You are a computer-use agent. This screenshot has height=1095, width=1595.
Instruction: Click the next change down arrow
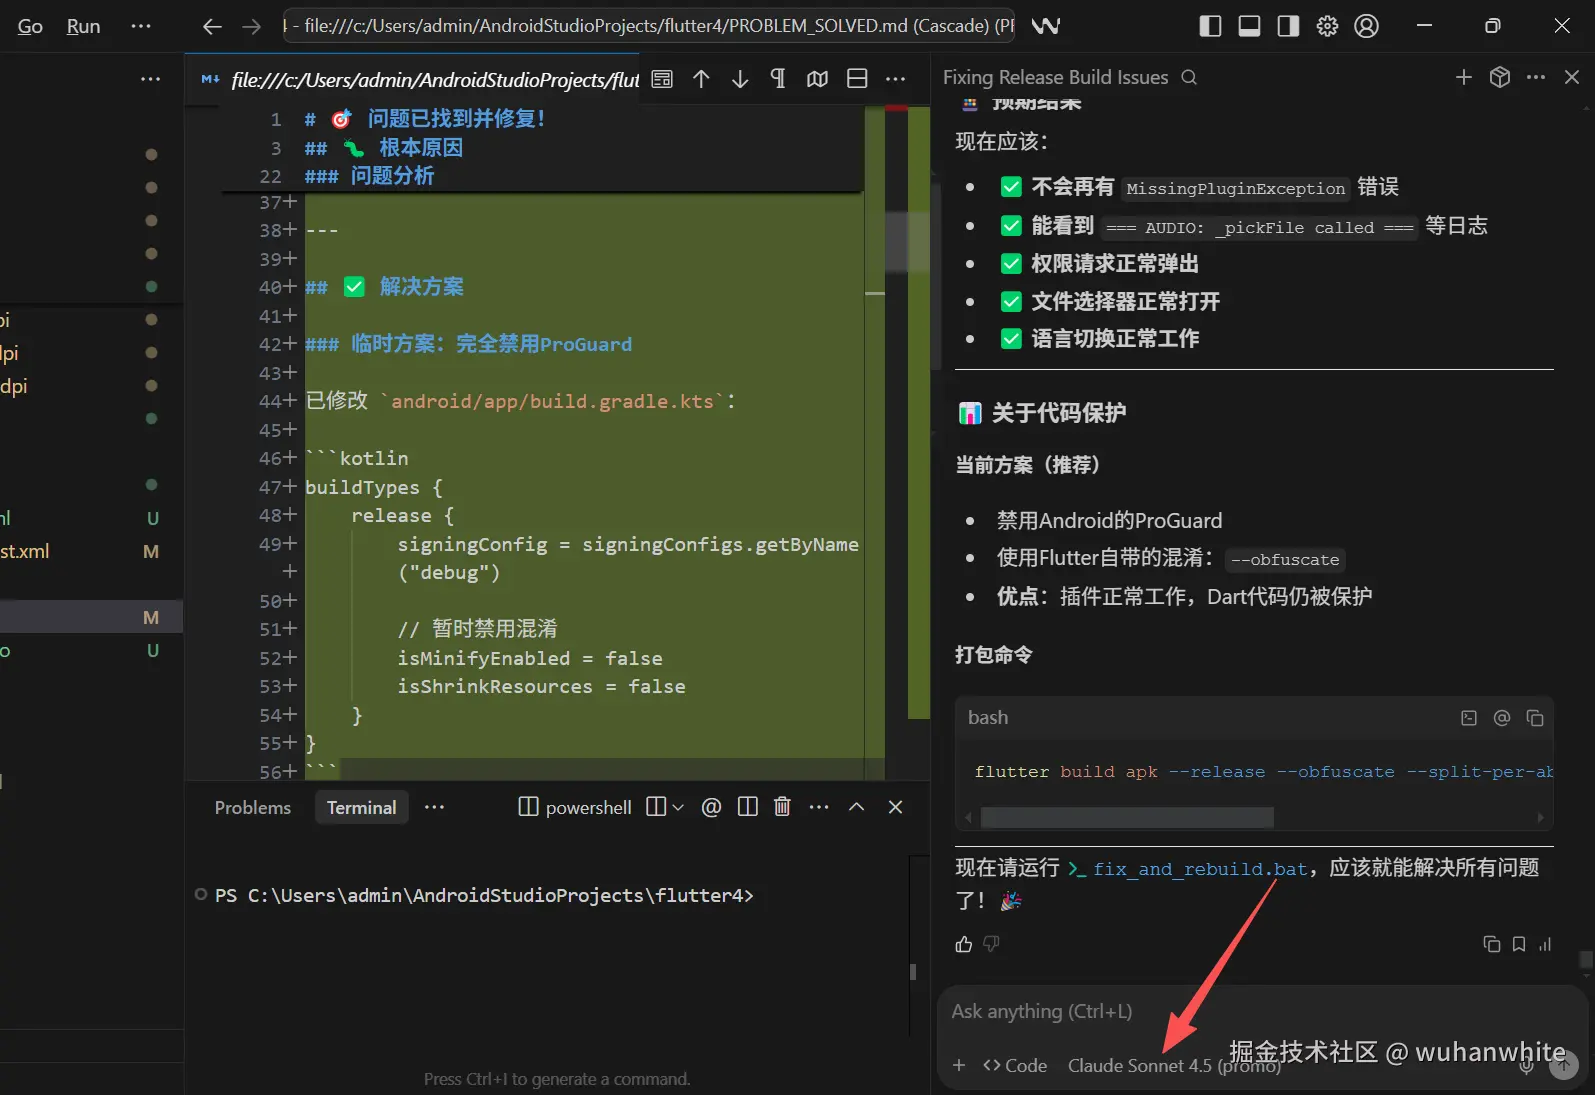click(x=740, y=79)
